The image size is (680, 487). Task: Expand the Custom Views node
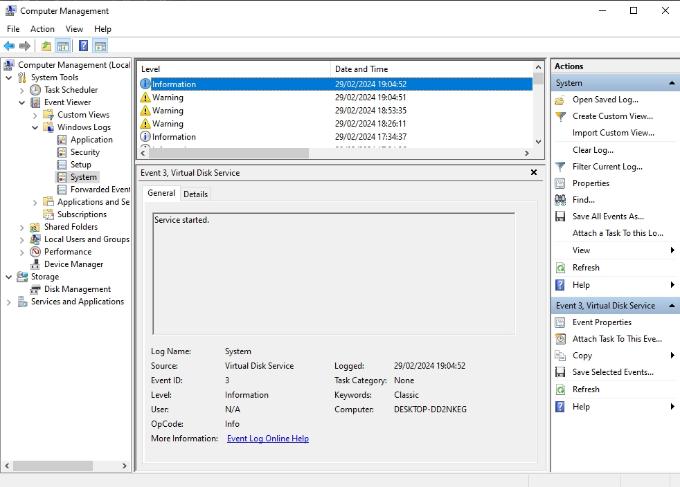tap(35, 115)
